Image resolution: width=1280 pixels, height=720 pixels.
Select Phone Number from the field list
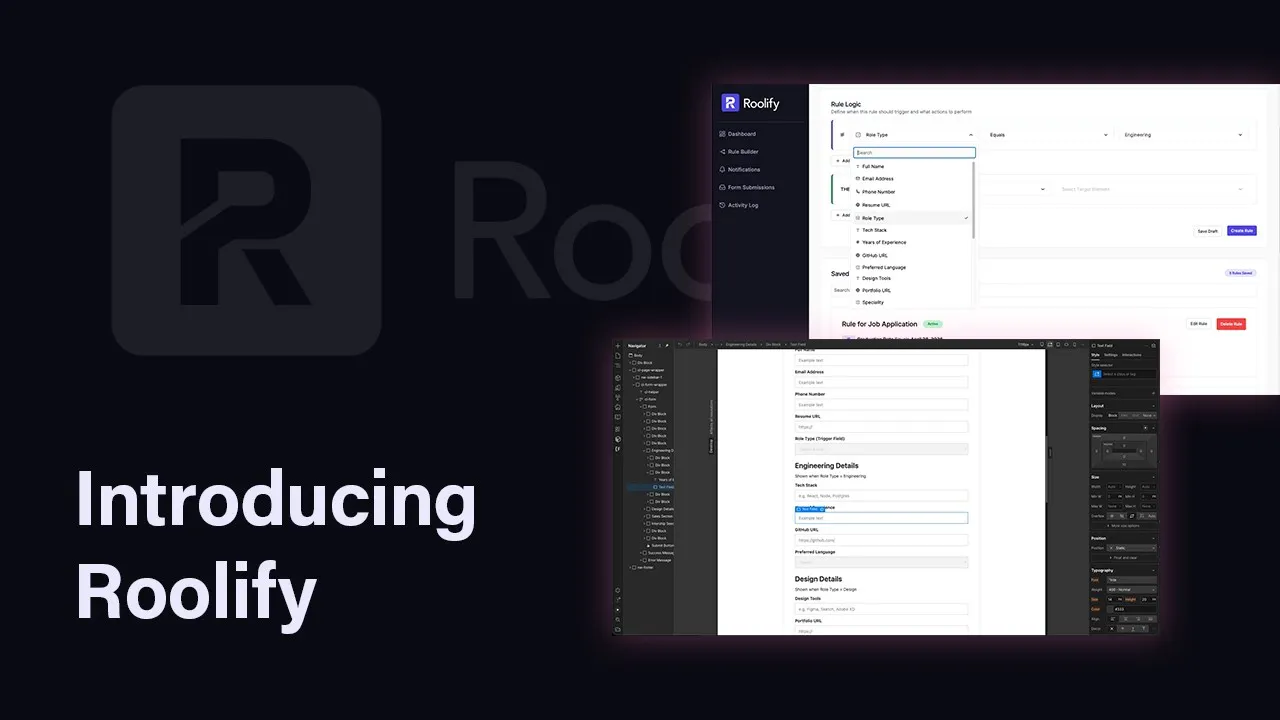pyautogui.click(x=912, y=192)
